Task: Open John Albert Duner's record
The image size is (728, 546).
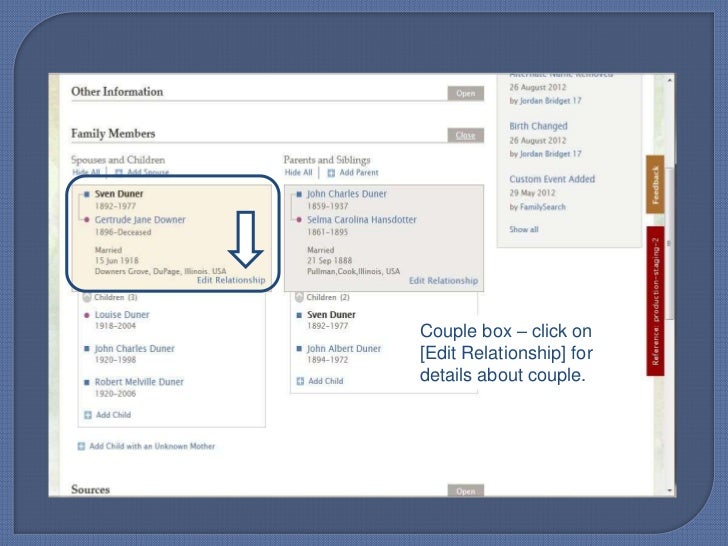Action: pos(344,348)
